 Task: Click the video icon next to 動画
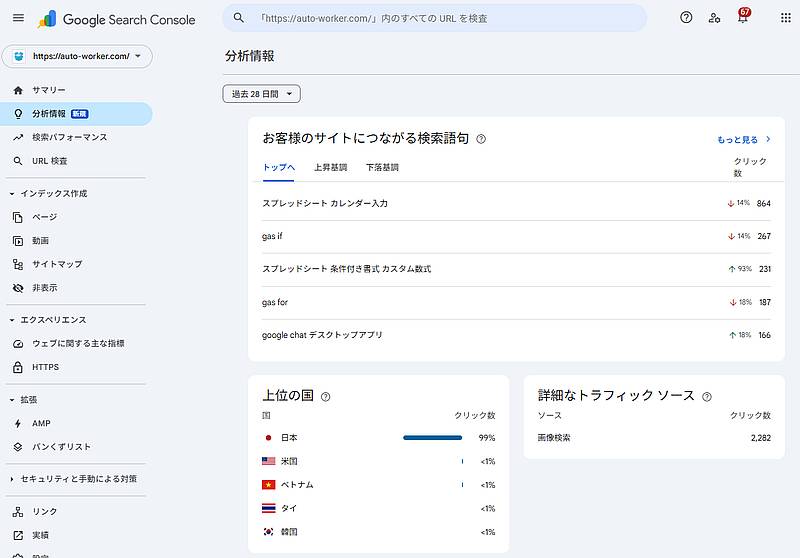coord(18,241)
